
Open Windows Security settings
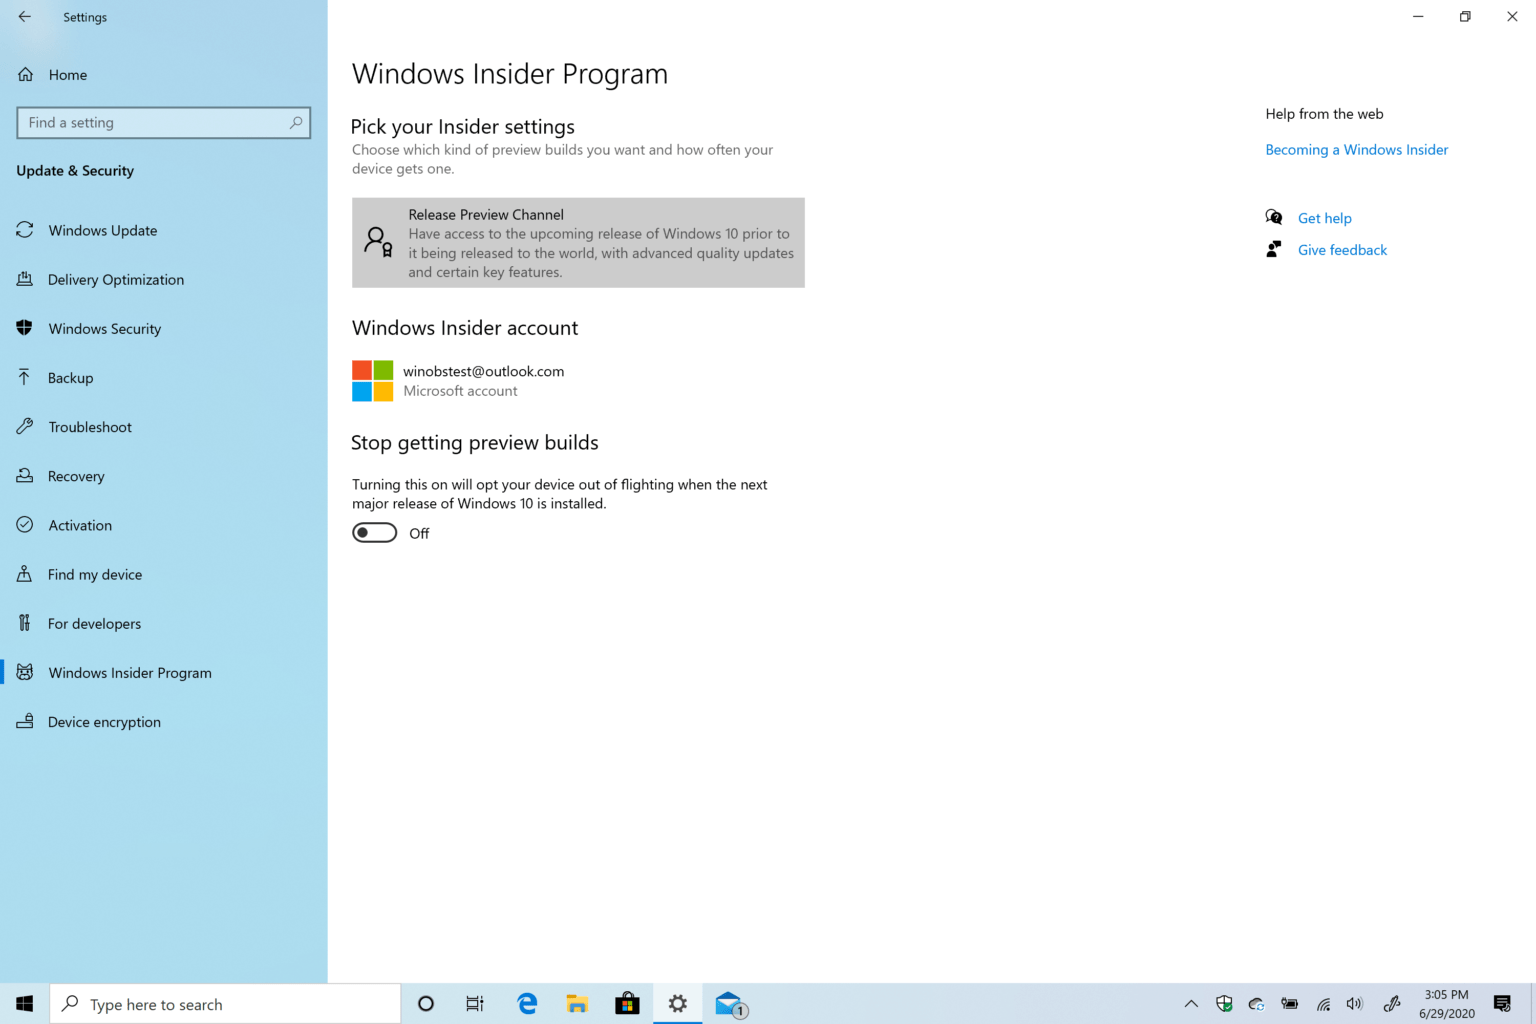[104, 328]
